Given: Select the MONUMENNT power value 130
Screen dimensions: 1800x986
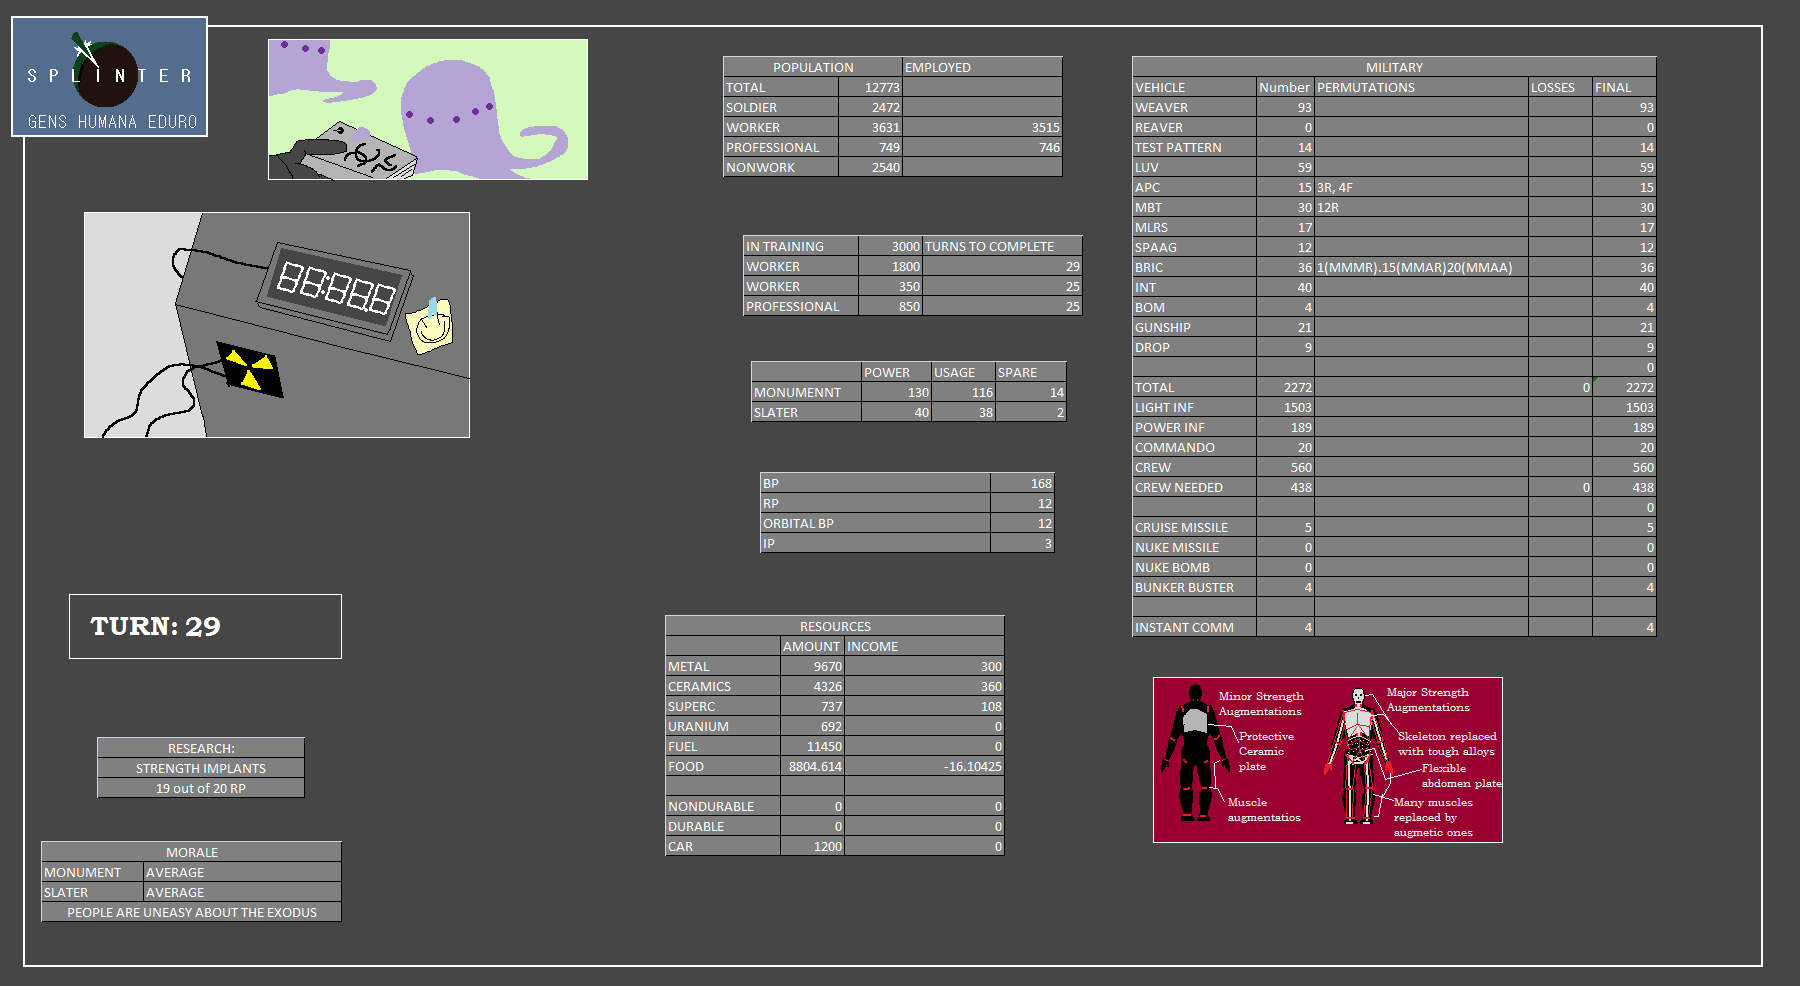Looking at the screenshot, I should [896, 392].
